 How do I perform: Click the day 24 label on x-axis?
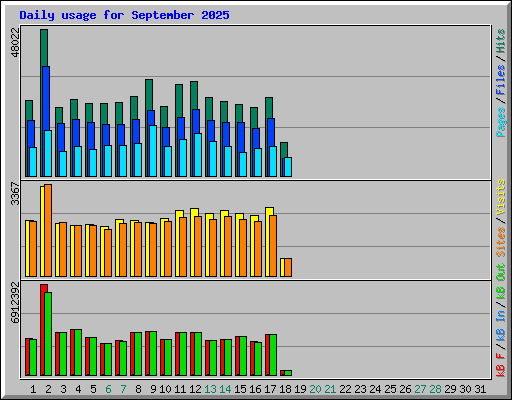(375, 389)
